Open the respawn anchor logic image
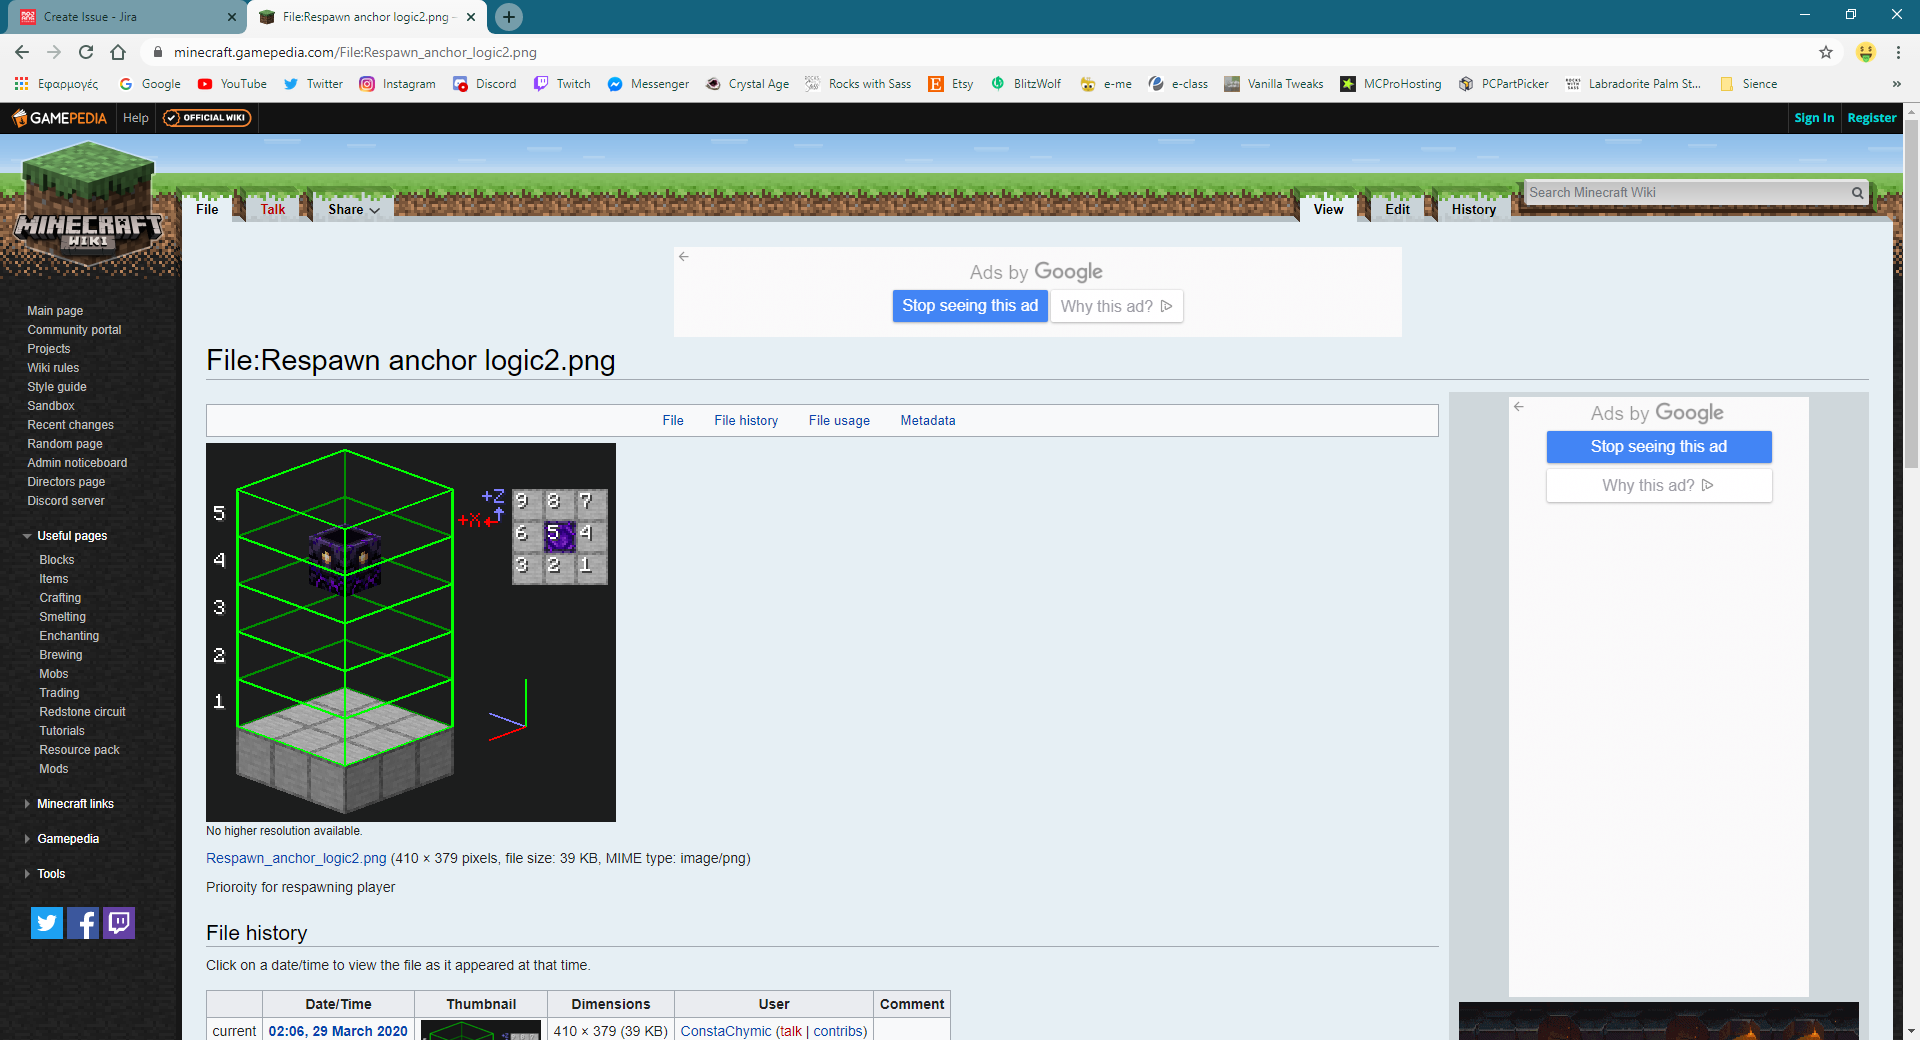Image resolution: width=1920 pixels, height=1040 pixels. coord(411,632)
